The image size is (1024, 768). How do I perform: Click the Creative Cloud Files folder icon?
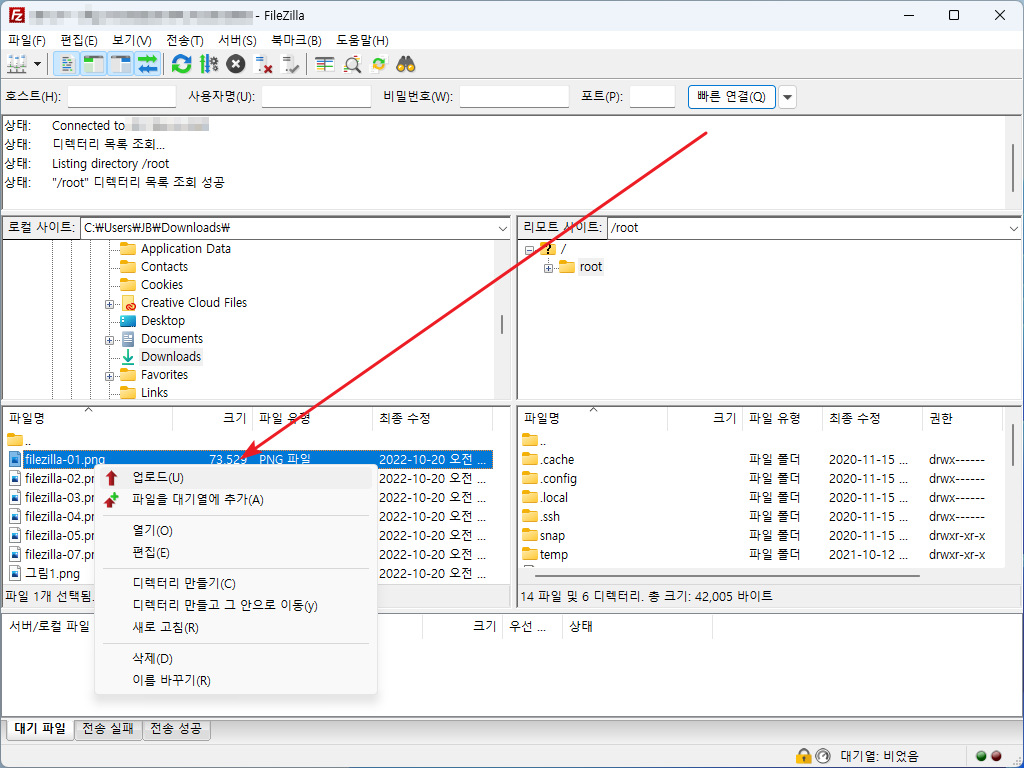pyautogui.click(x=129, y=303)
